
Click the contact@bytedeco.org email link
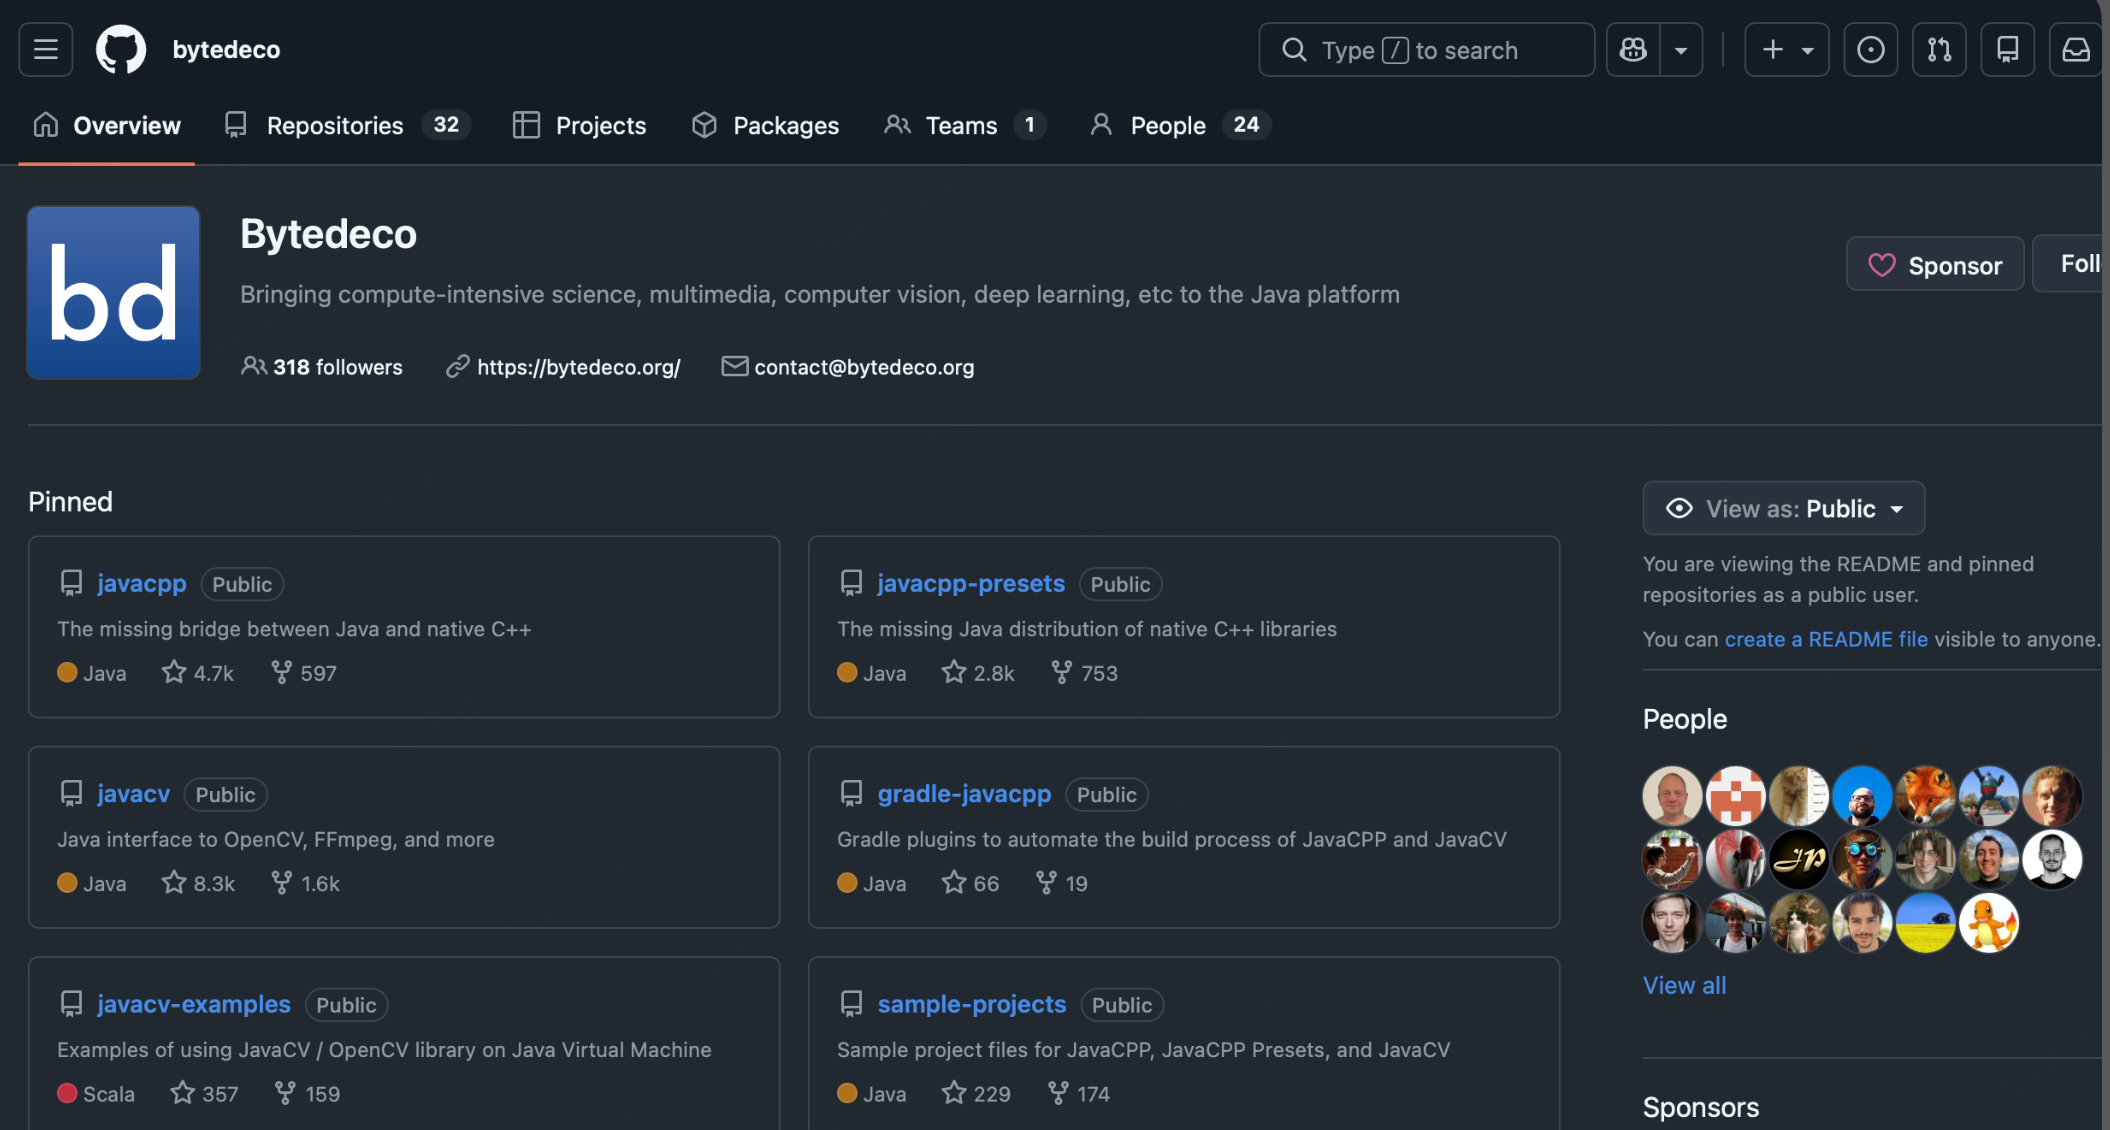pyautogui.click(x=864, y=367)
